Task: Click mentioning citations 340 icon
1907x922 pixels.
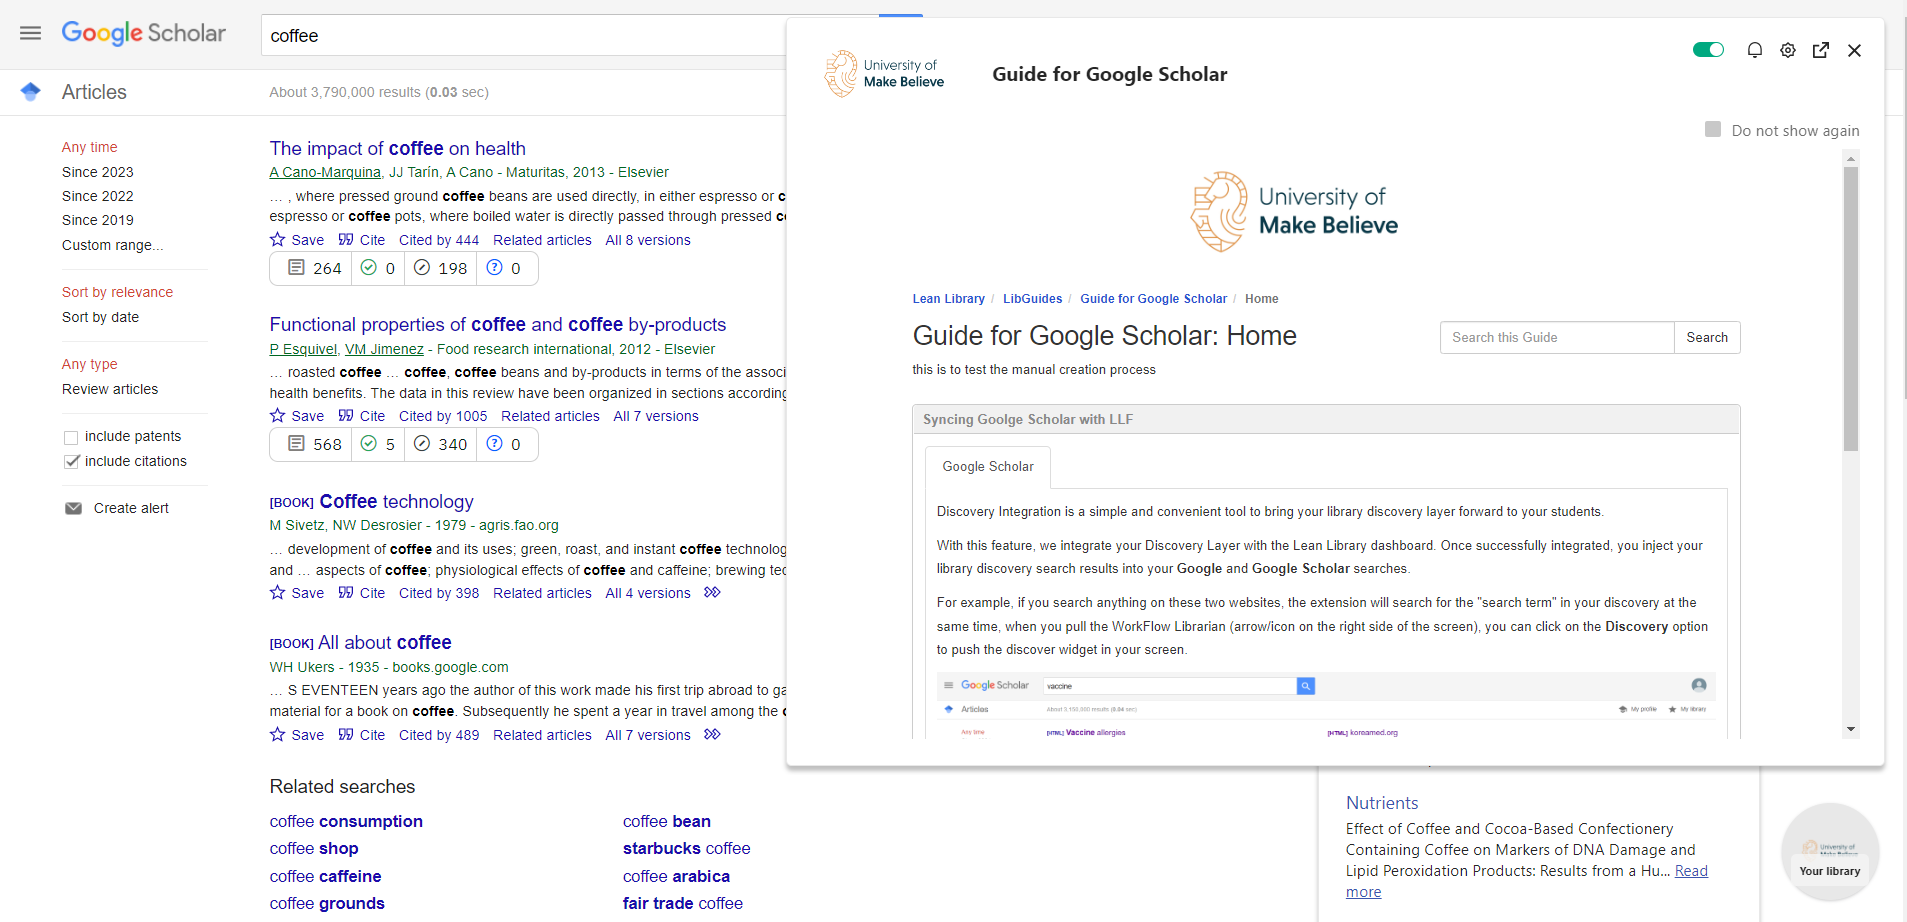Action: point(422,443)
